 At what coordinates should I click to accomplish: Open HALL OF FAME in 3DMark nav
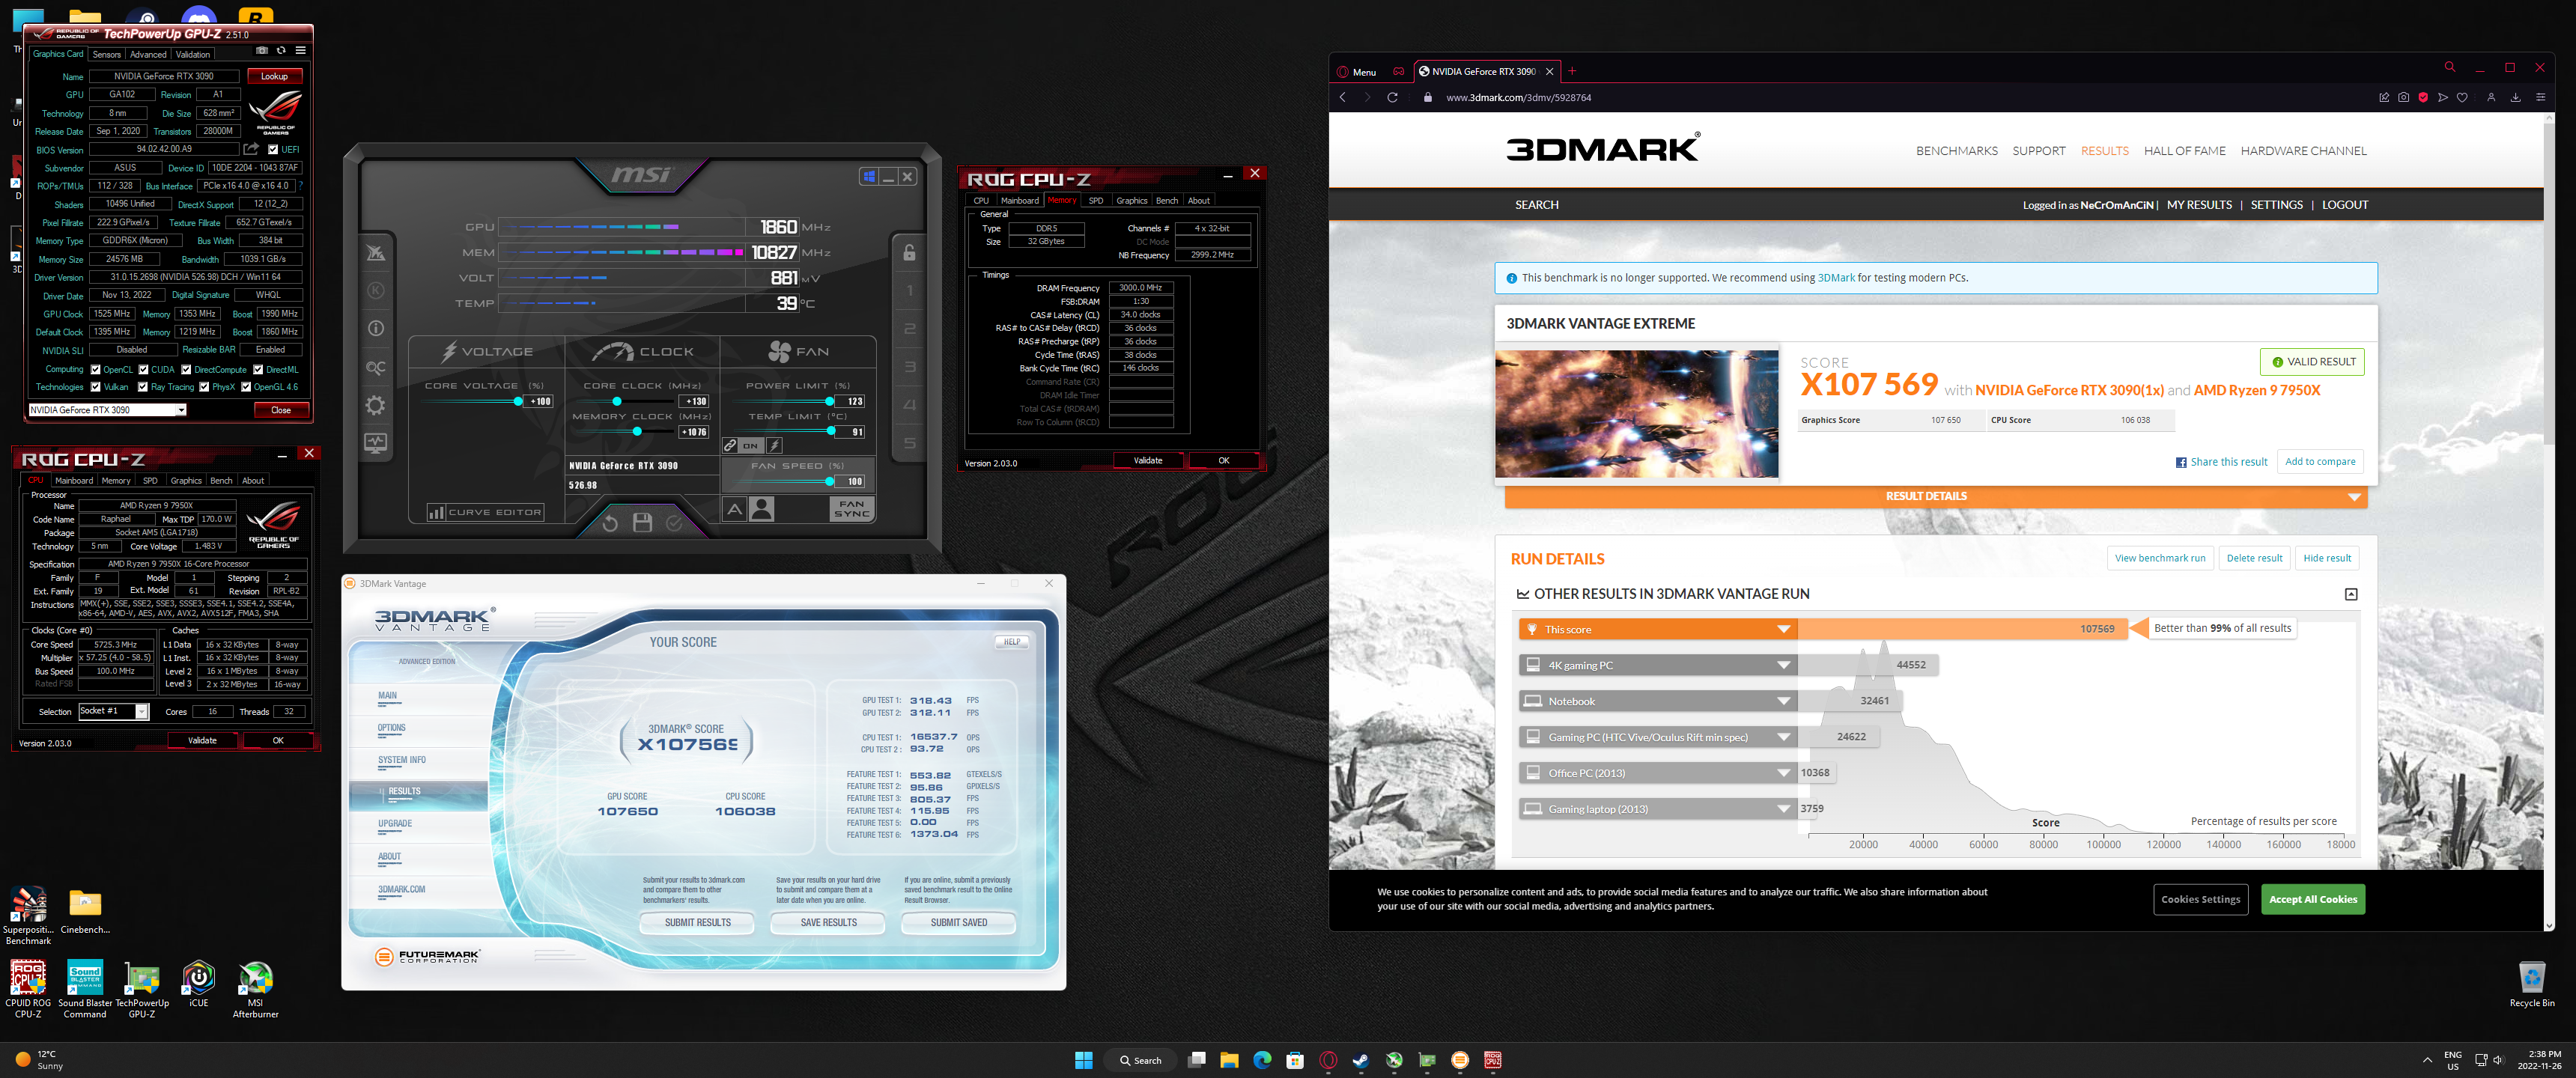point(2184,151)
